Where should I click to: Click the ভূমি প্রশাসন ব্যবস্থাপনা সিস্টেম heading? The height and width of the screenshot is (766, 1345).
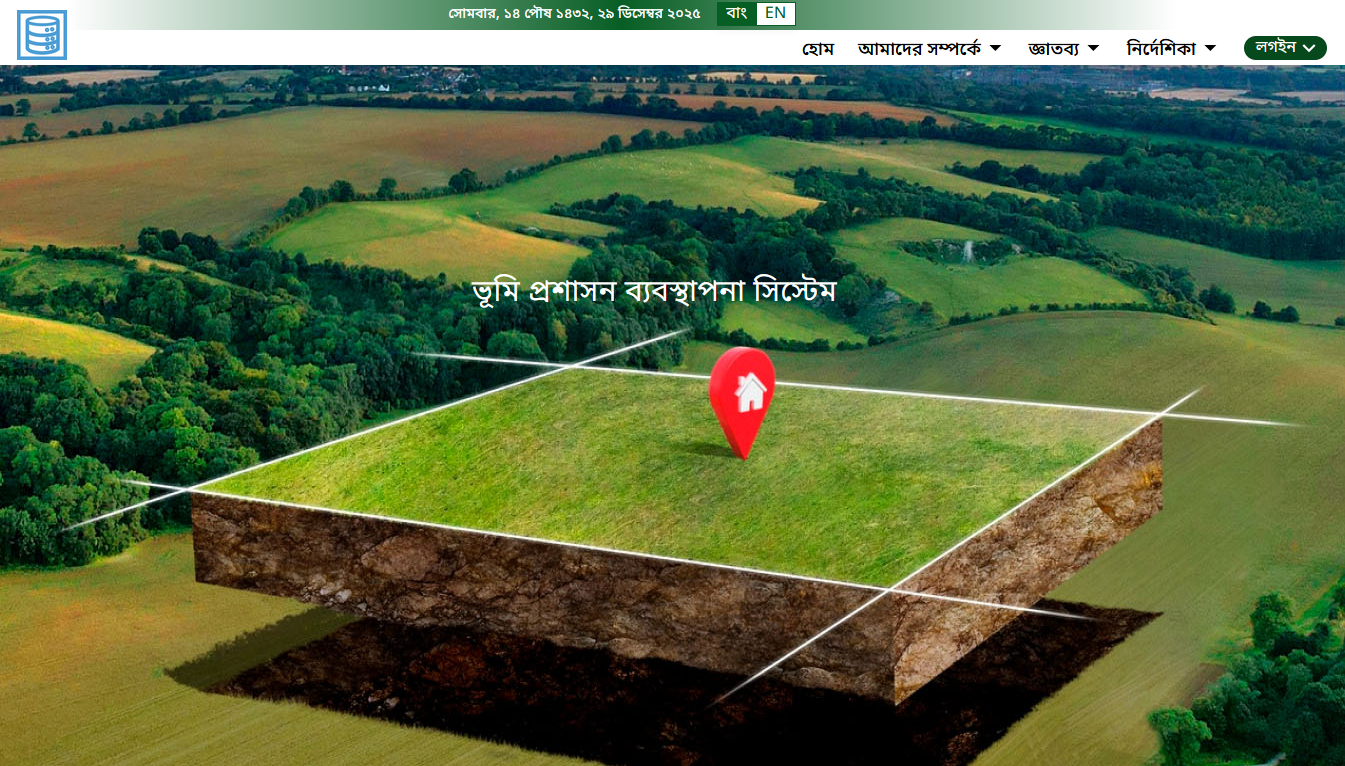pos(653,291)
